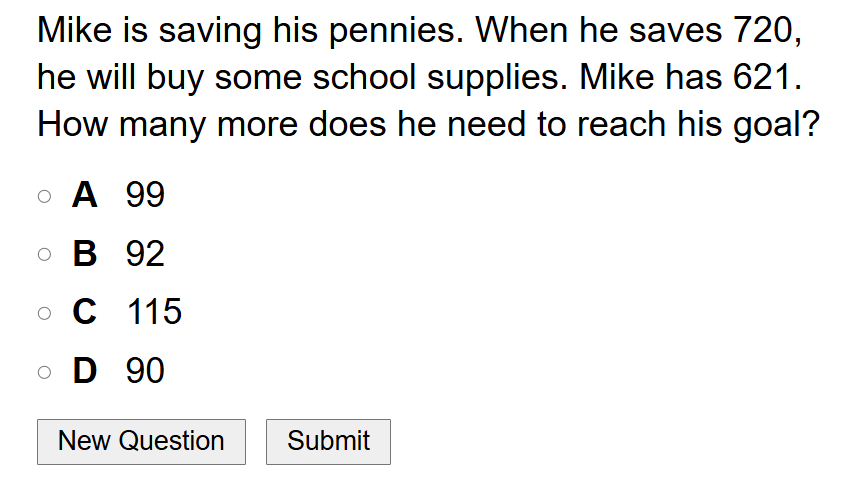845x489 pixels.
Task: Select the radio button for option C
Action: 44,313
